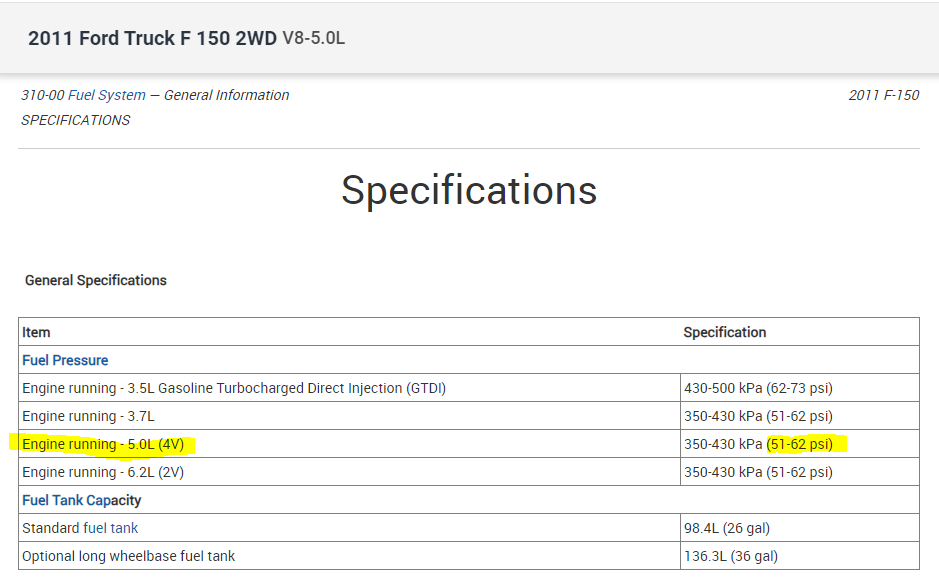The width and height of the screenshot is (939, 583).
Task: Select the 3.5L Gasoline Turbocharged Direct Injection row
Action: click(x=234, y=388)
